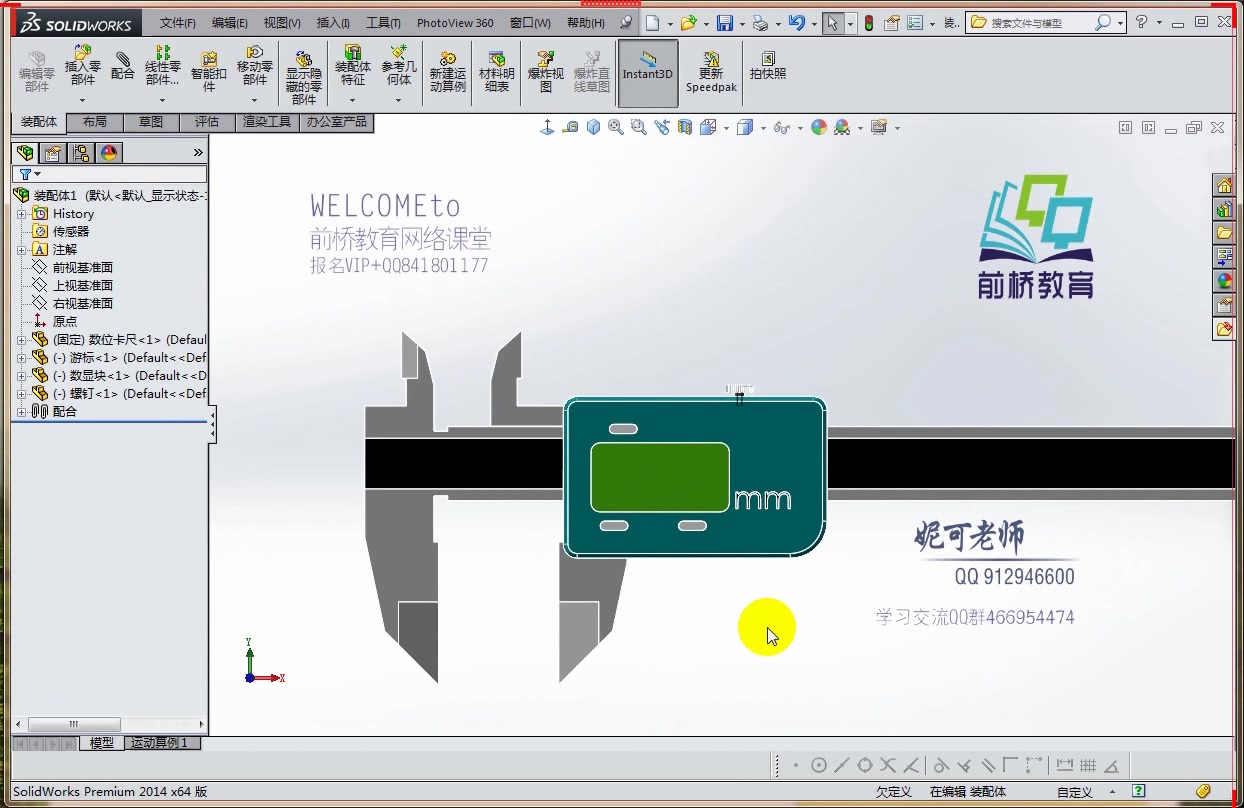Select the 智能扣件 (Smart Fasteners) tool
Screen dimensions: 1244x808
point(208,70)
